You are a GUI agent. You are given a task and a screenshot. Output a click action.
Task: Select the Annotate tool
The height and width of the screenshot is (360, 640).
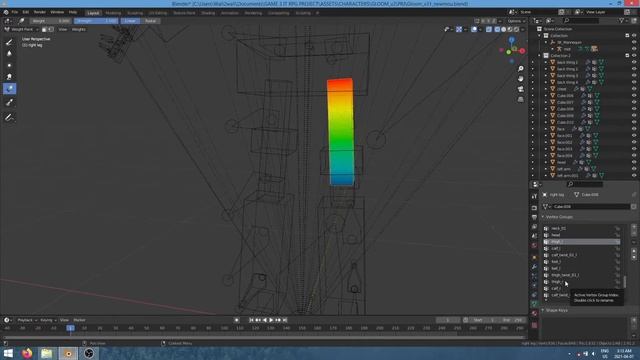tap(9, 118)
